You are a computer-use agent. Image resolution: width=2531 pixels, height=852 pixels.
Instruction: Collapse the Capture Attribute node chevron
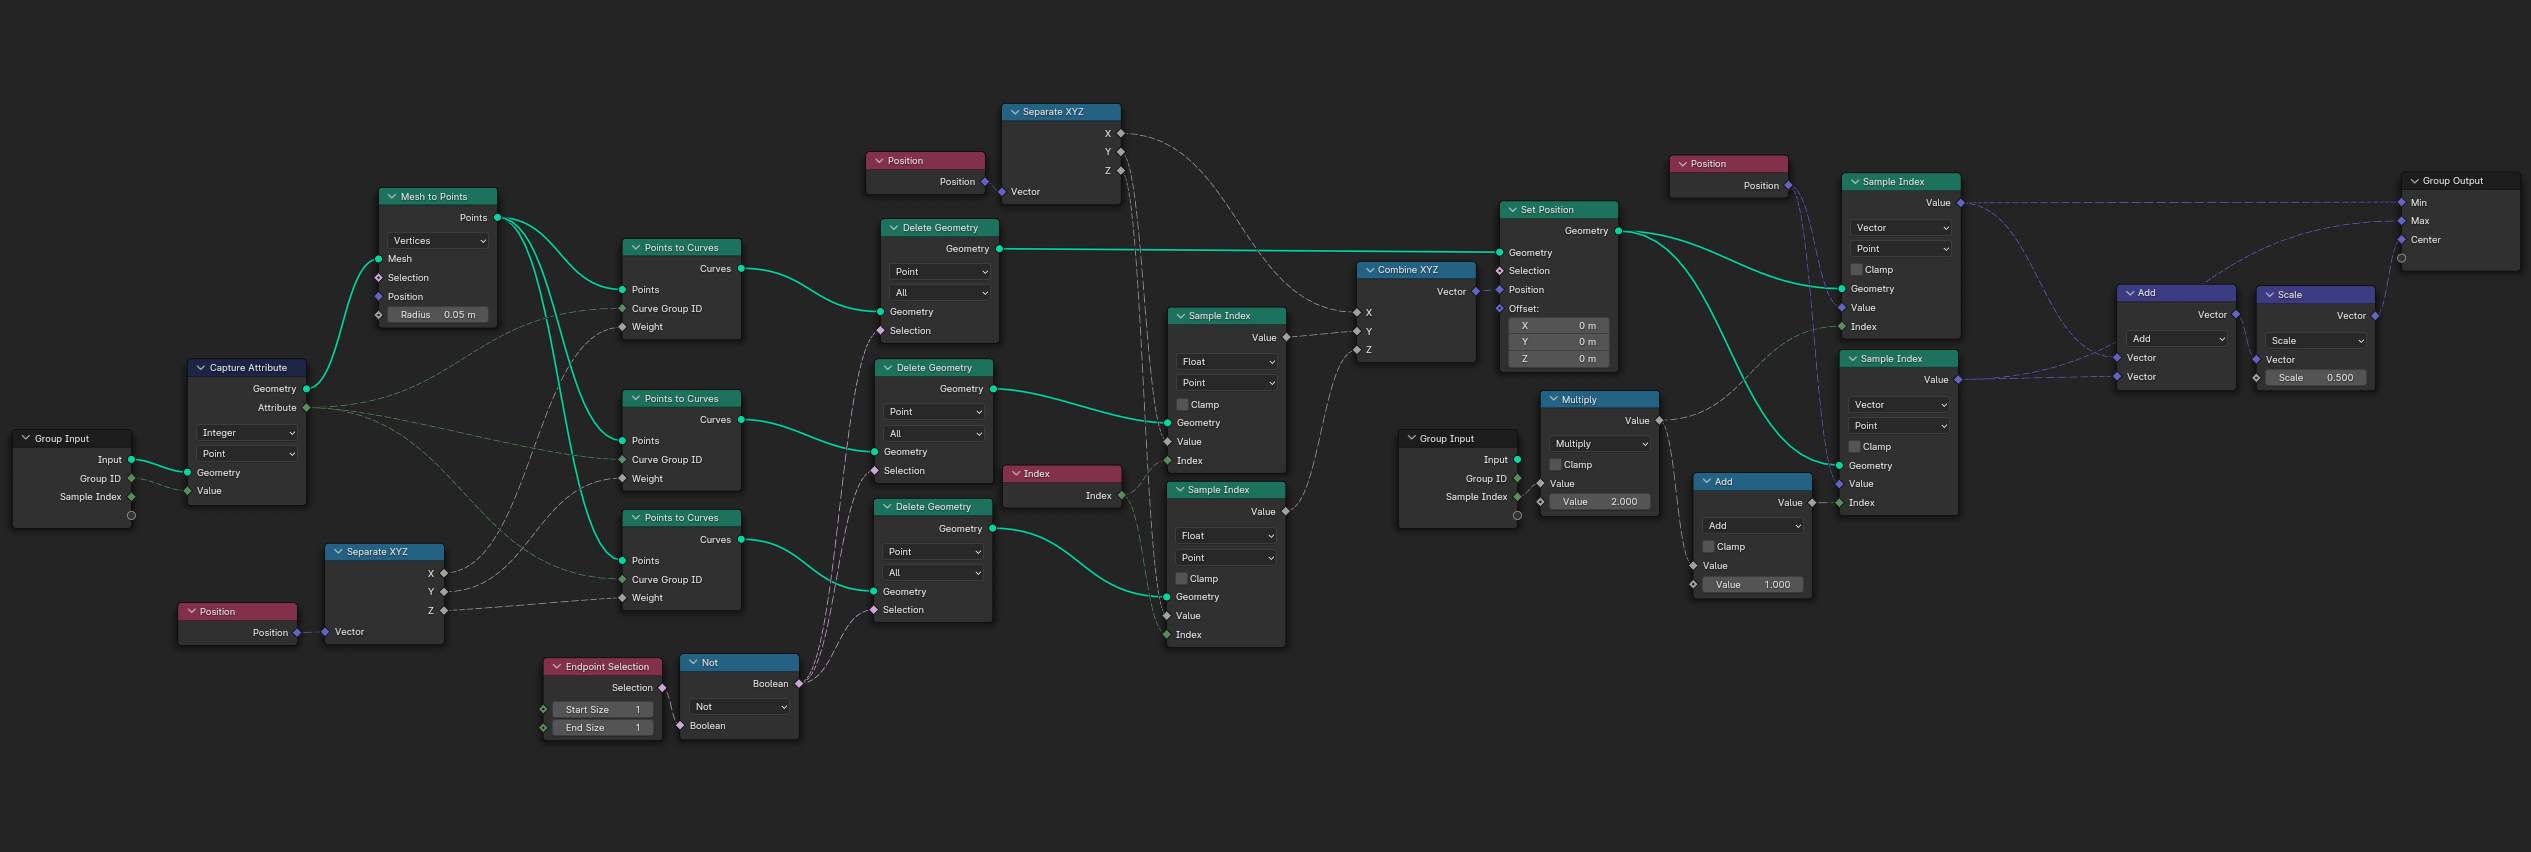tap(200, 368)
